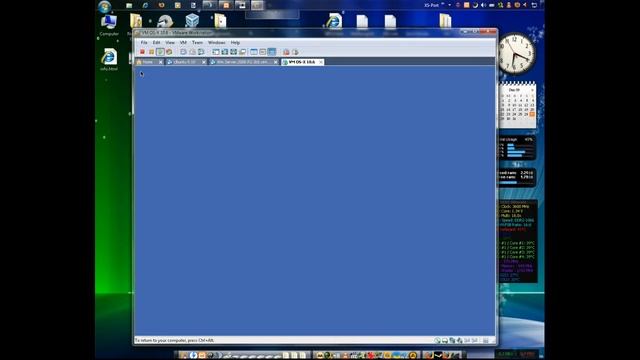
Task: Click the sound card status bar icon
Action: pyautogui.click(x=467, y=340)
